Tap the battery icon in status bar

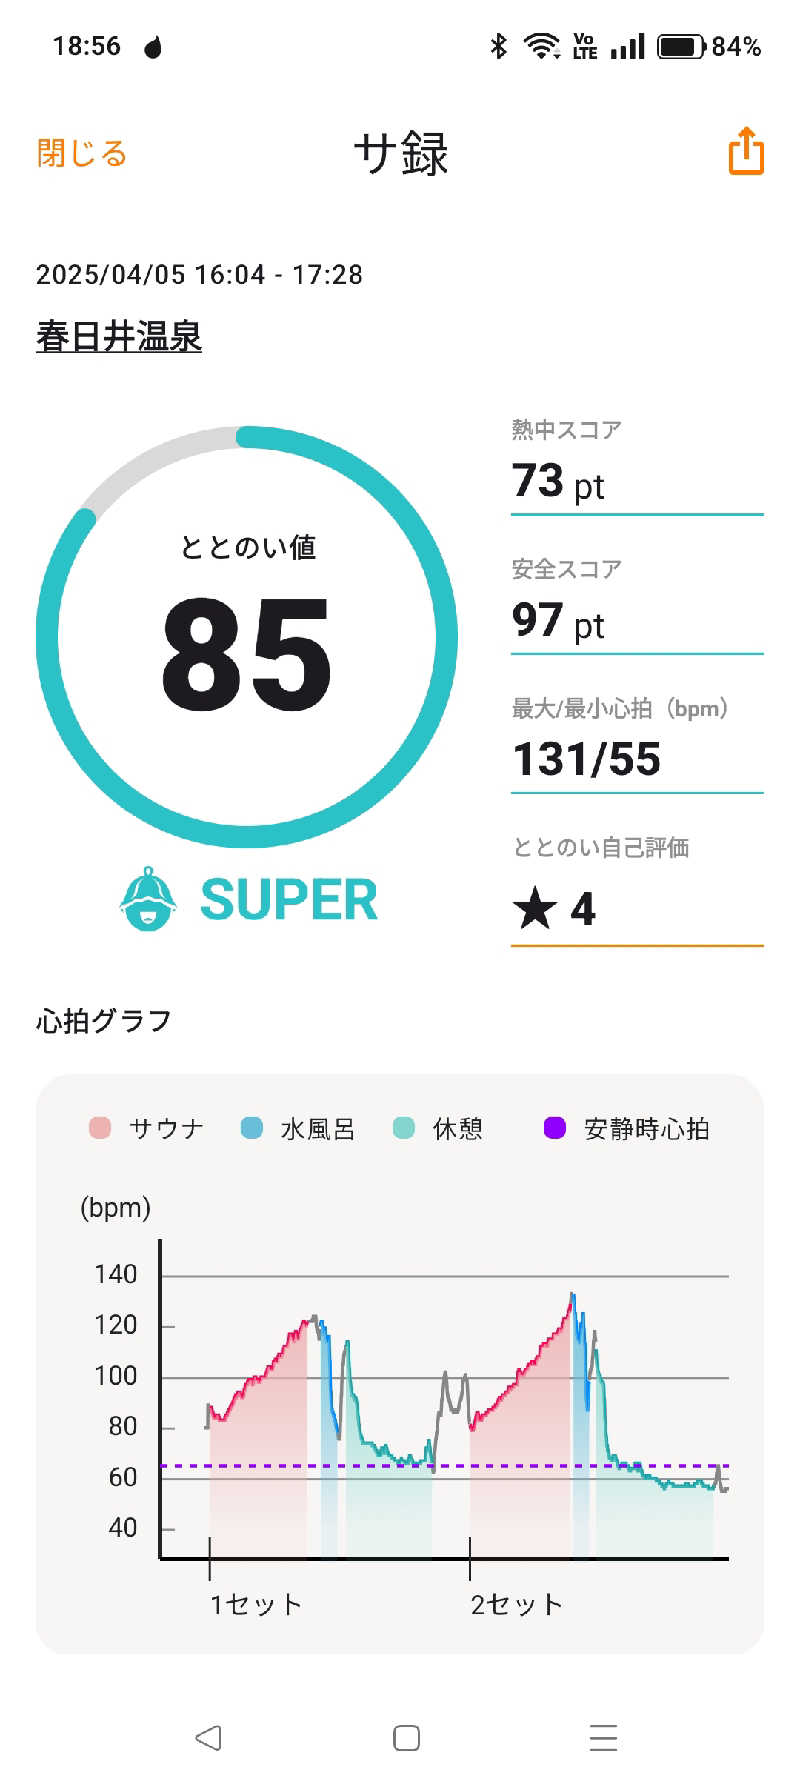point(682,46)
